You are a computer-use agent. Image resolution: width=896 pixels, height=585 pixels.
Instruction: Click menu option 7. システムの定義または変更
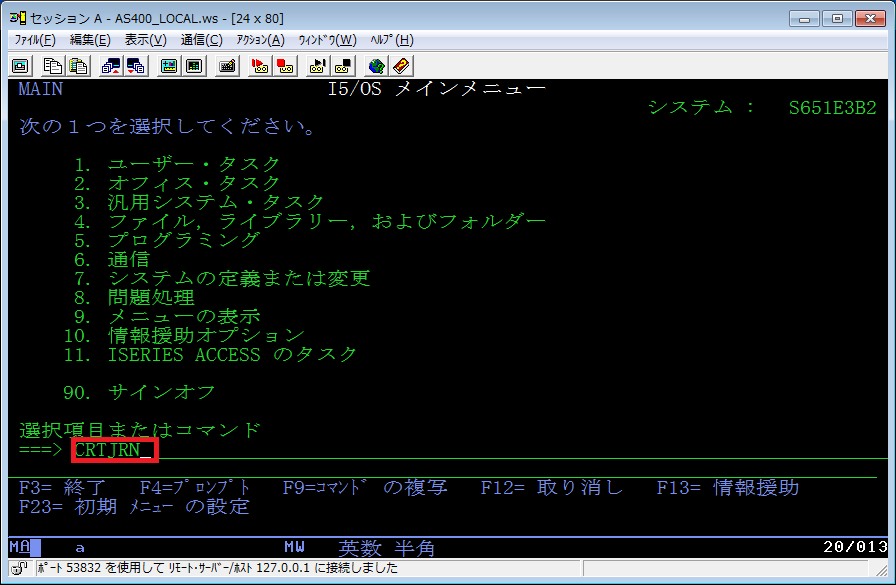pyautogui.click(x=222, y=278)
